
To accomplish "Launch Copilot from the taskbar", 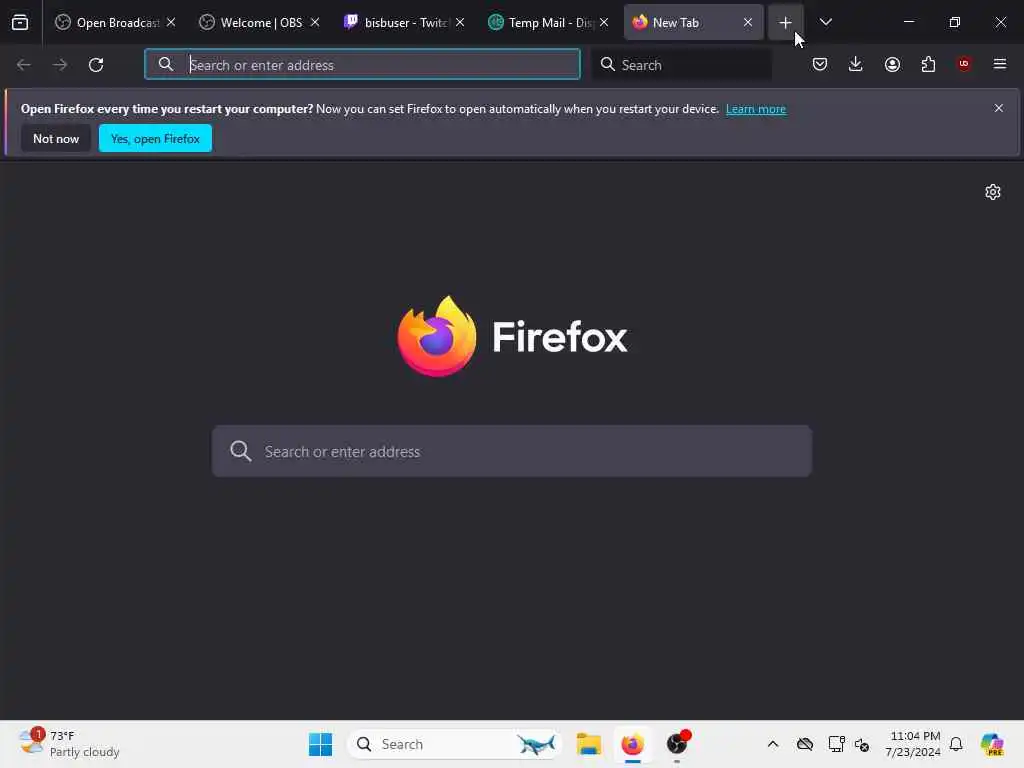I will [x=992, y=744].
